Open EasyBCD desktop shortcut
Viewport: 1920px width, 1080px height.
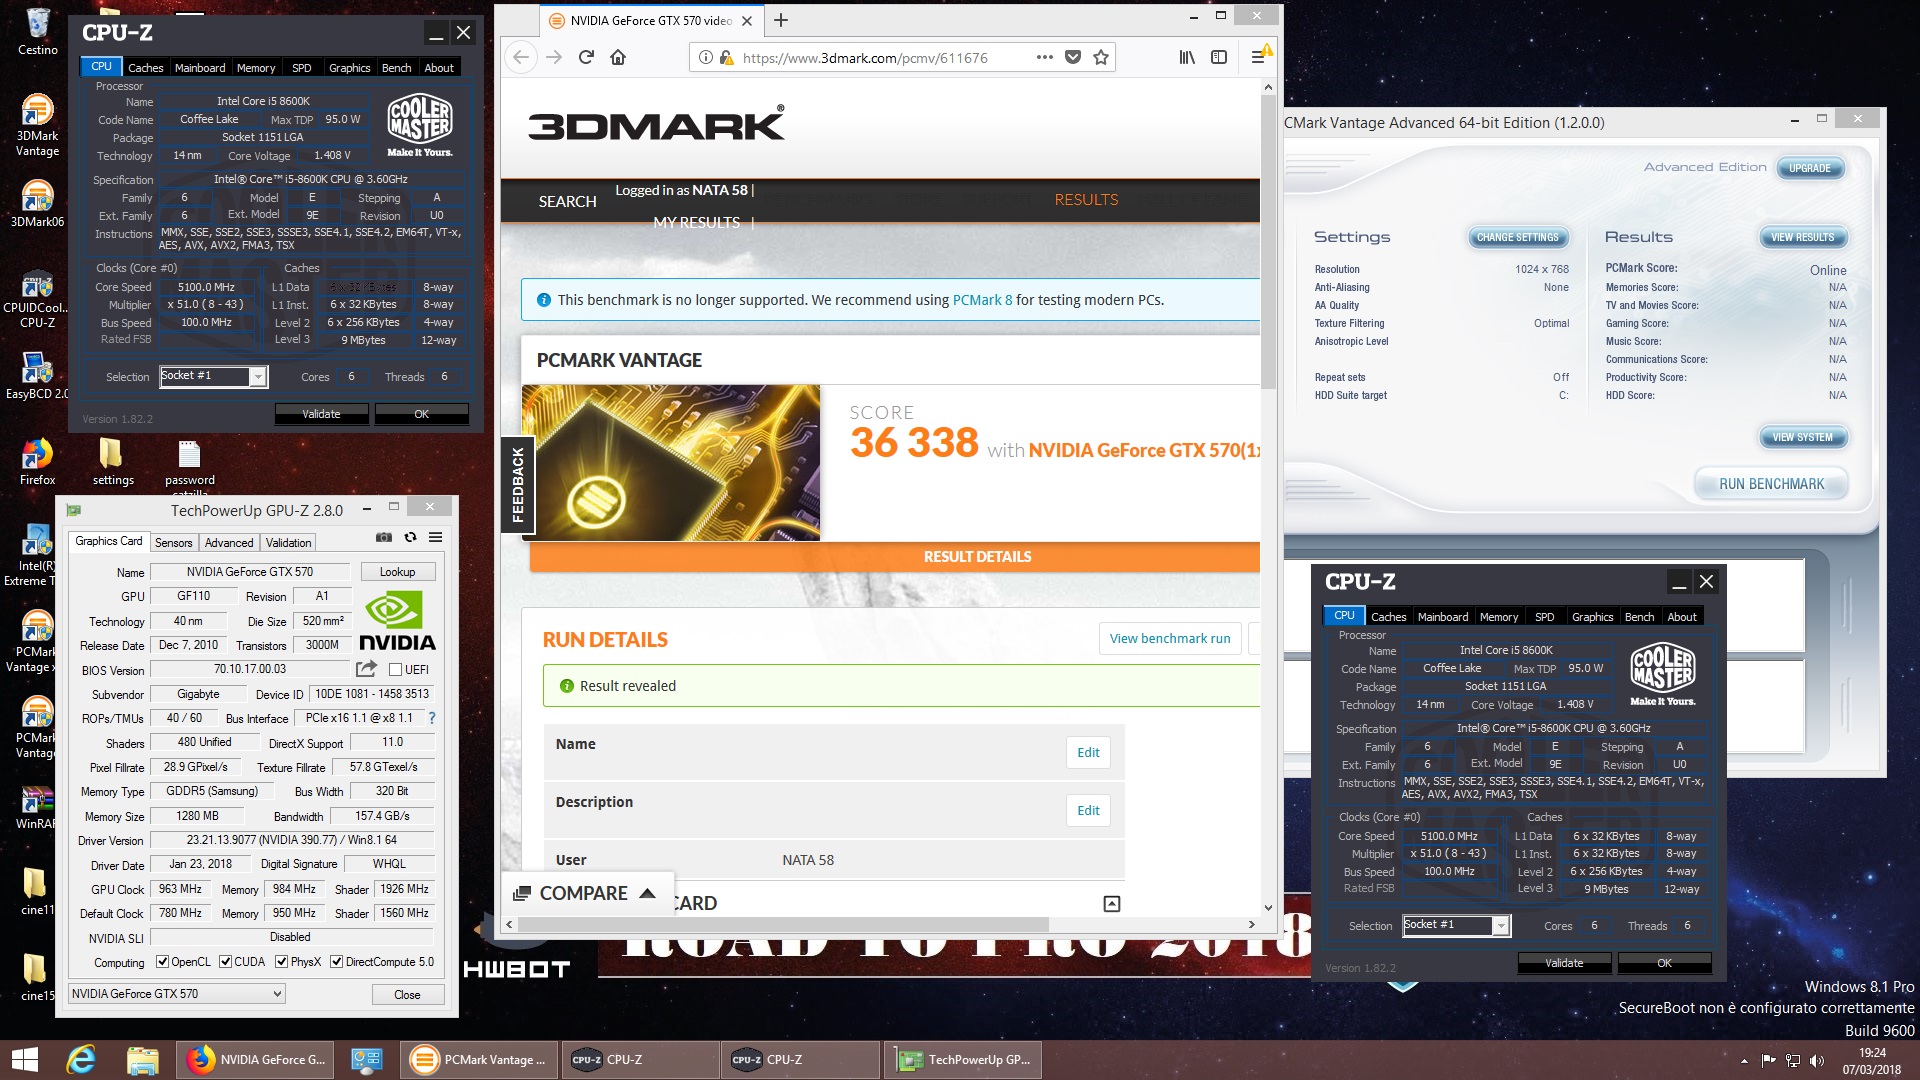(x=37, y=375)
